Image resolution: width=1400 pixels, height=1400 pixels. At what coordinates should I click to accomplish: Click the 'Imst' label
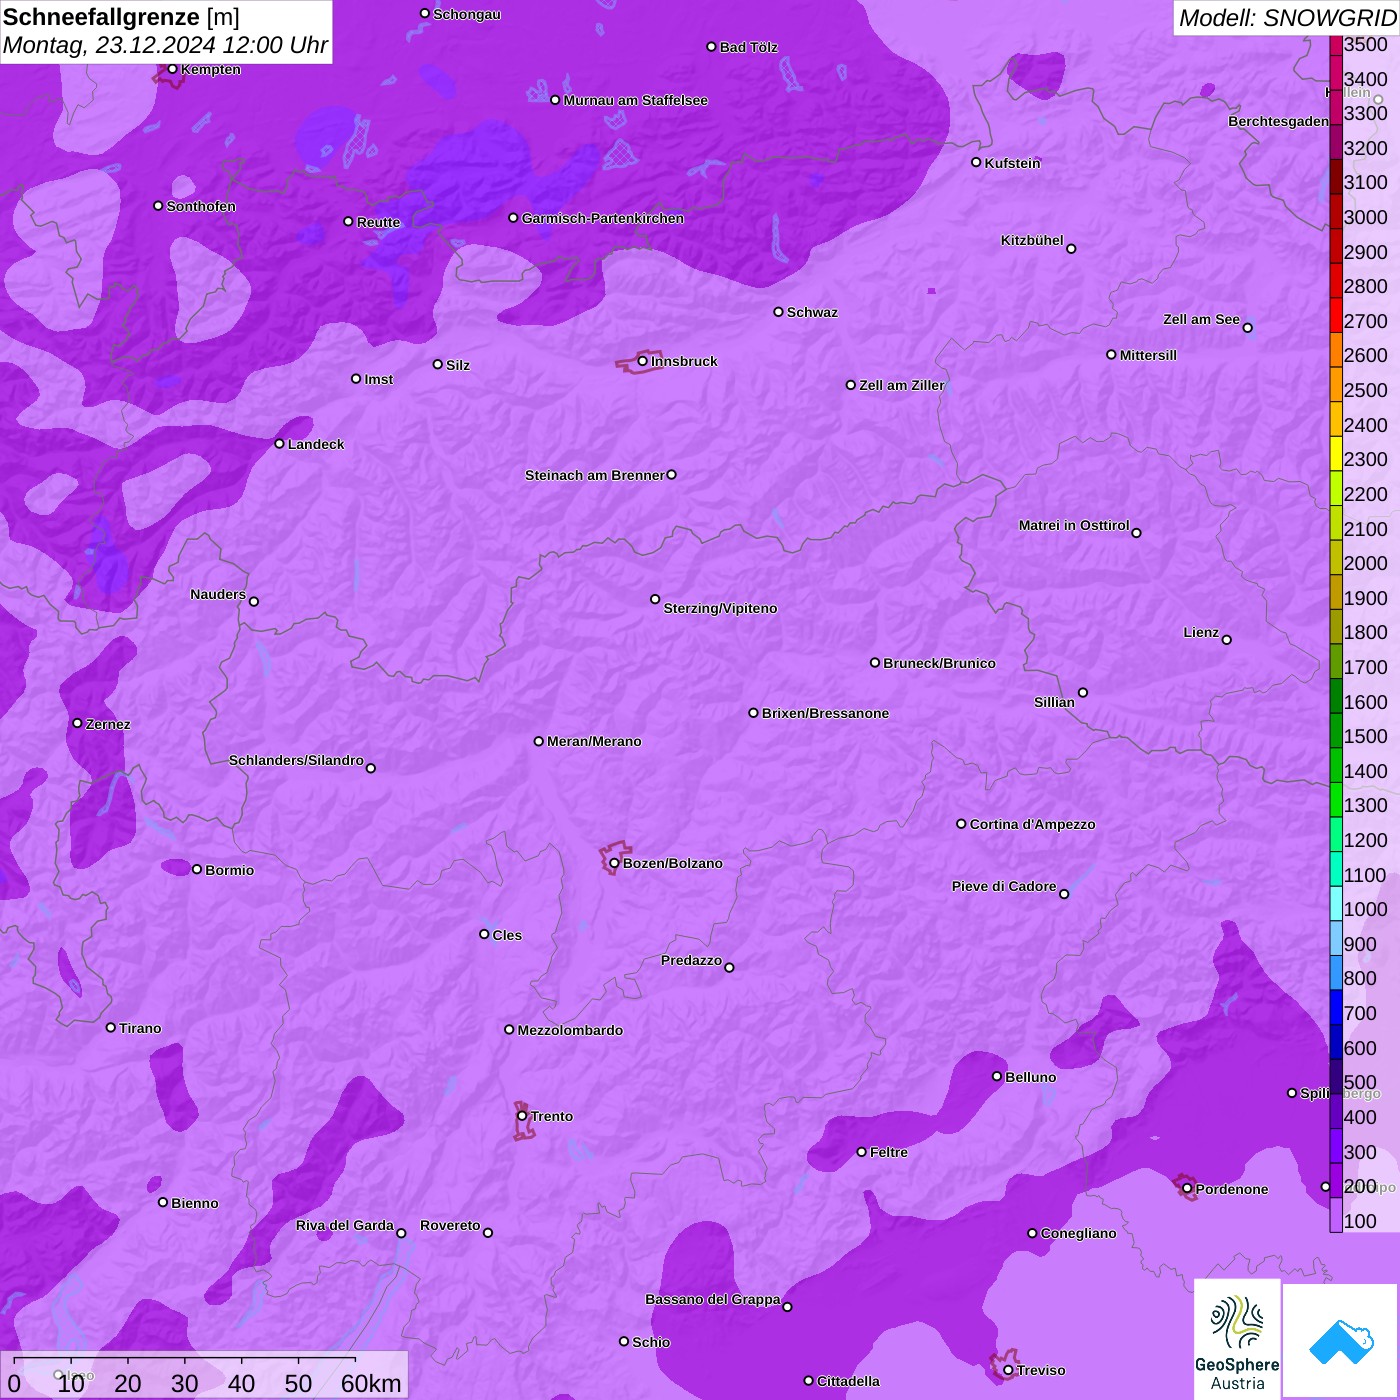pyautogui.click(x=379, y=379)
